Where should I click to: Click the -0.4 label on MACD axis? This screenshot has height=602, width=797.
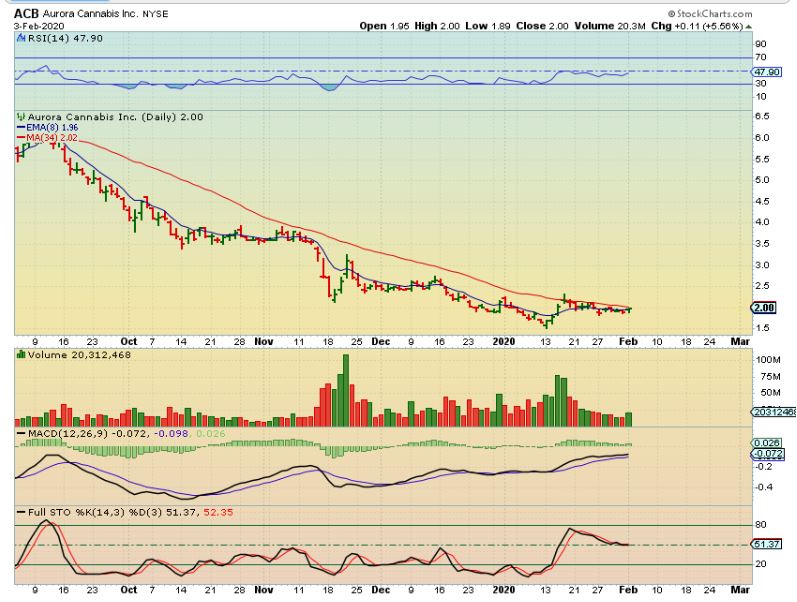(x=763, y=487)
